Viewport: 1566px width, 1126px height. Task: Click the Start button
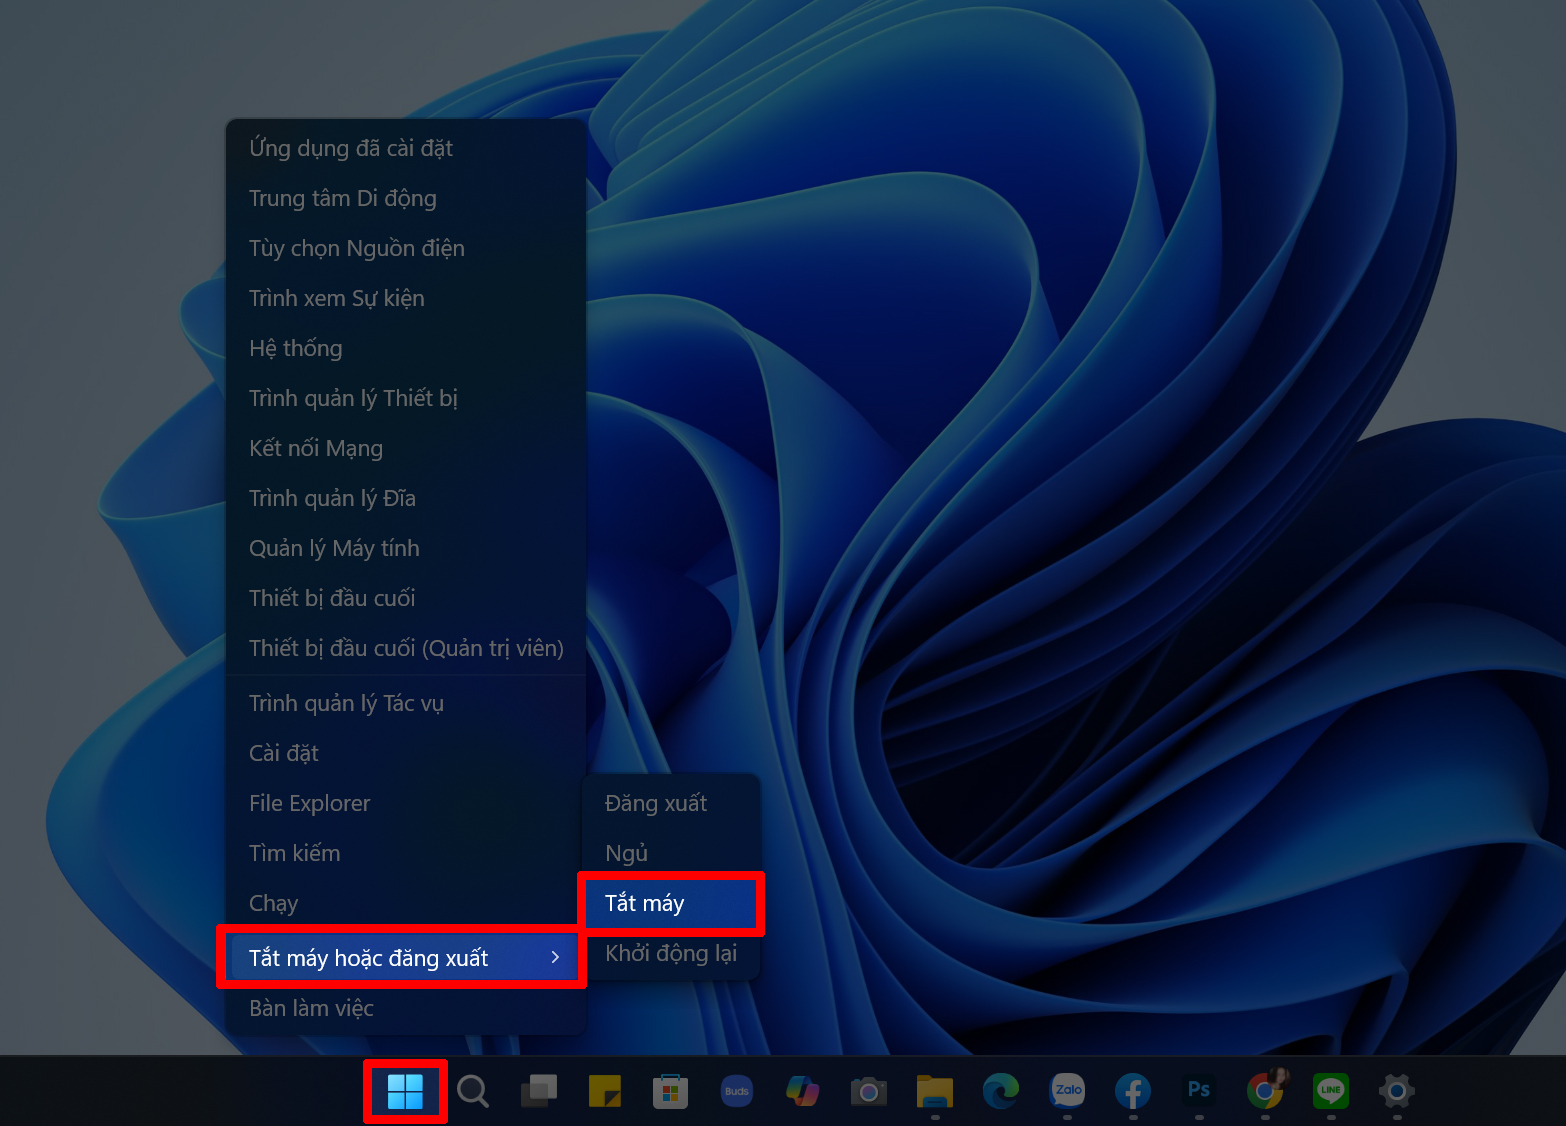[405, 1091]
